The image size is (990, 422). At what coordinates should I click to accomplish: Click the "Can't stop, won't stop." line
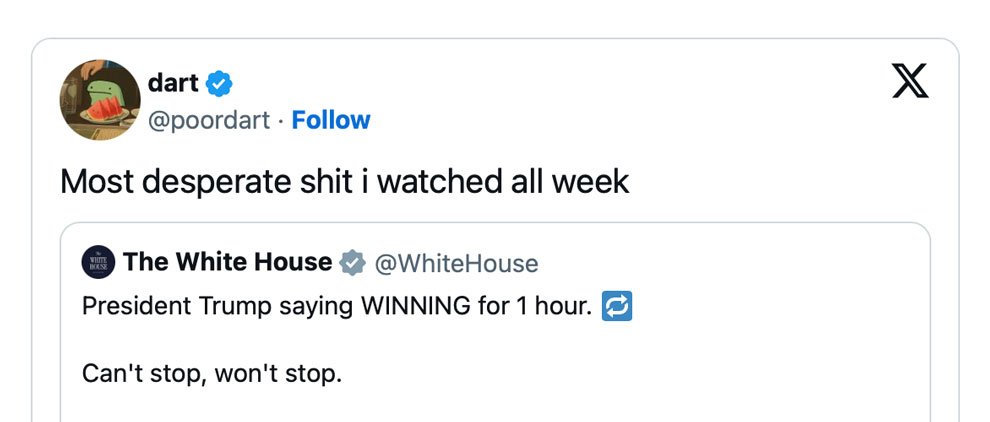212,374
